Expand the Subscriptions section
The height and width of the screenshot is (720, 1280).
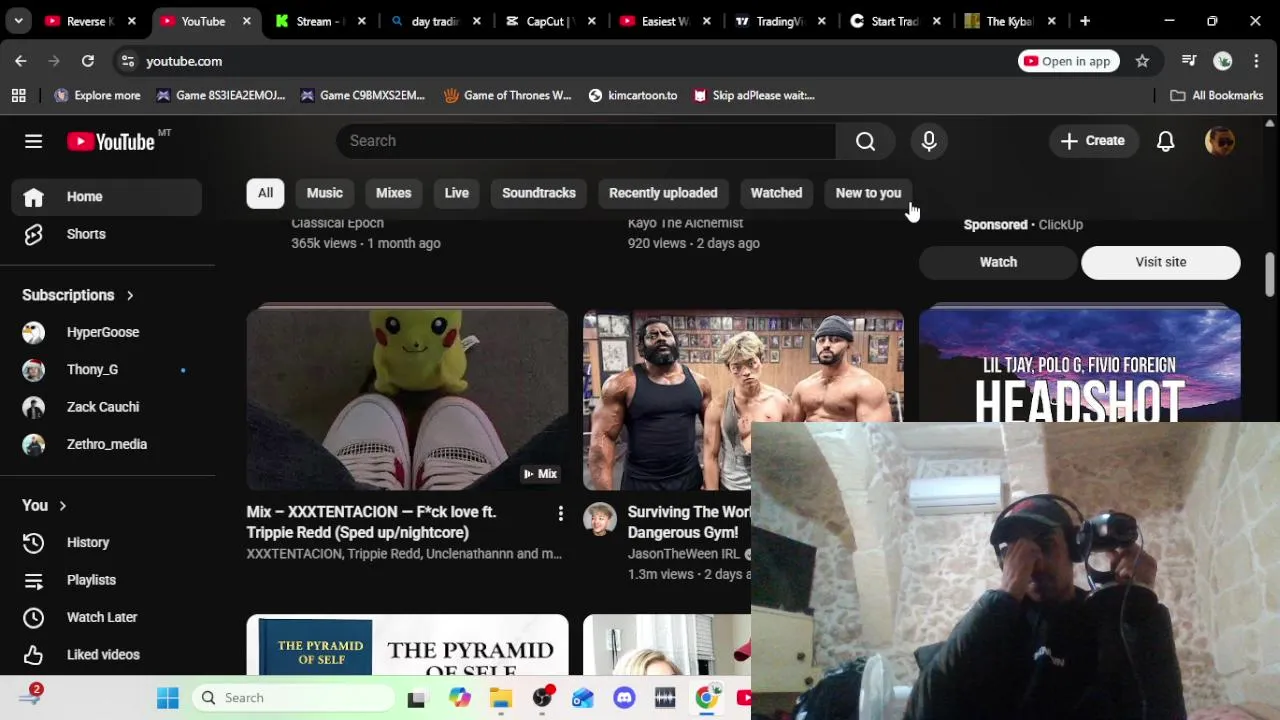(78, 295)
